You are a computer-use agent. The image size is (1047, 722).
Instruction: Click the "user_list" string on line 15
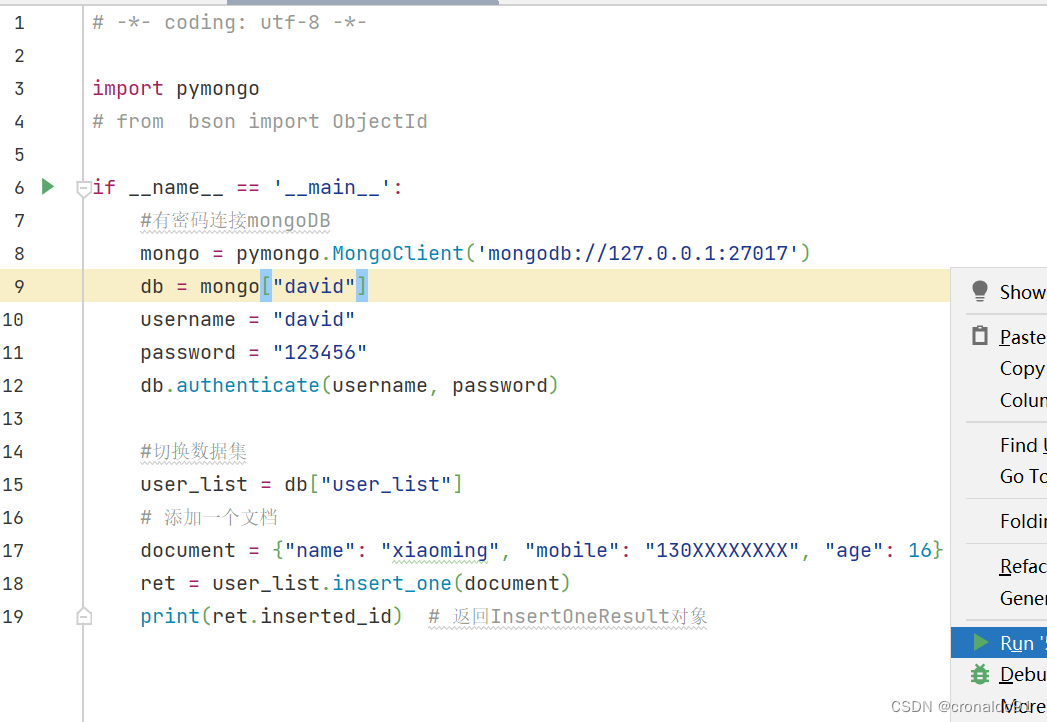pyautogui.click(x=386, y=484)
